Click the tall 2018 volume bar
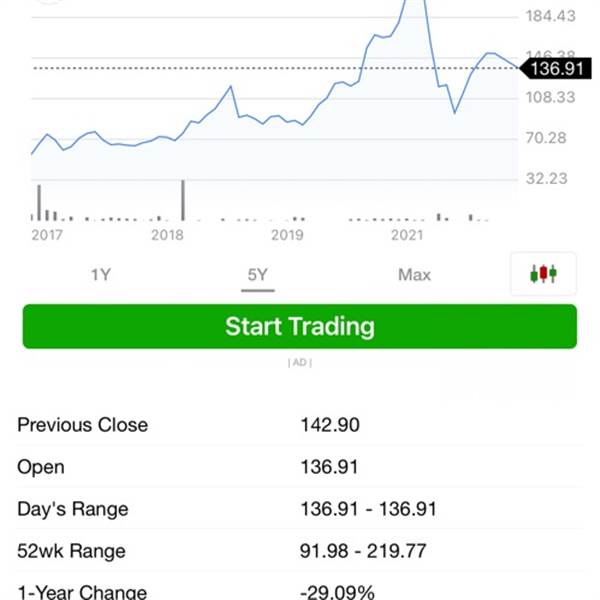Viewport: 600px width, 600px height. (x=183, y=200)
